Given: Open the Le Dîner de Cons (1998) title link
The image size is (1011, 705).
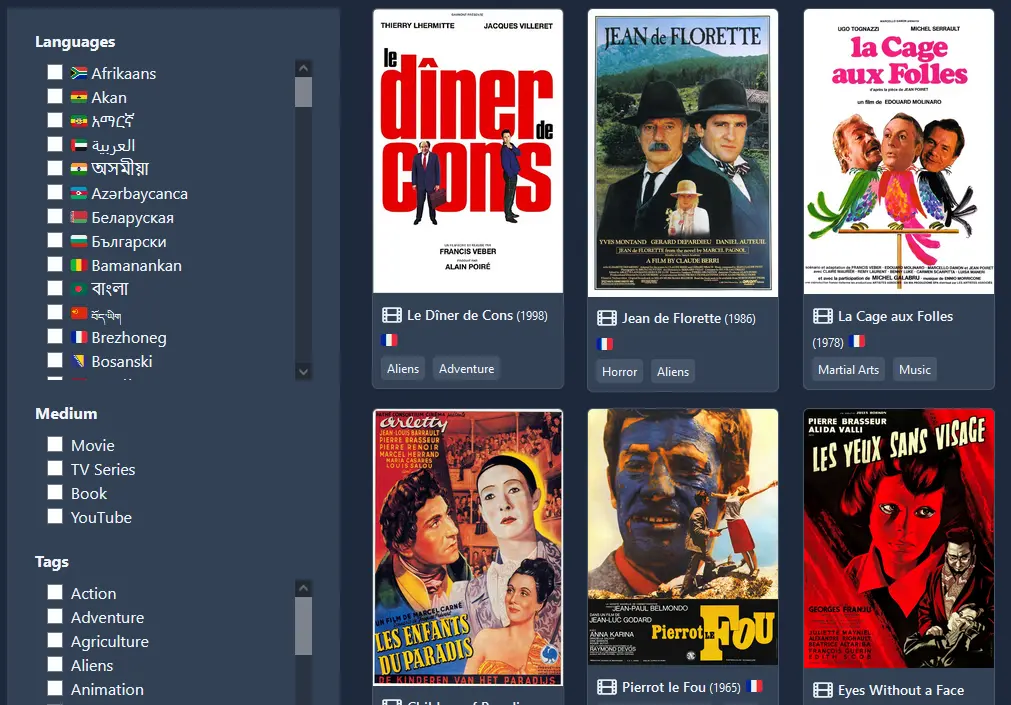Looking at the screenshot, I should click(x=477, y=315).
